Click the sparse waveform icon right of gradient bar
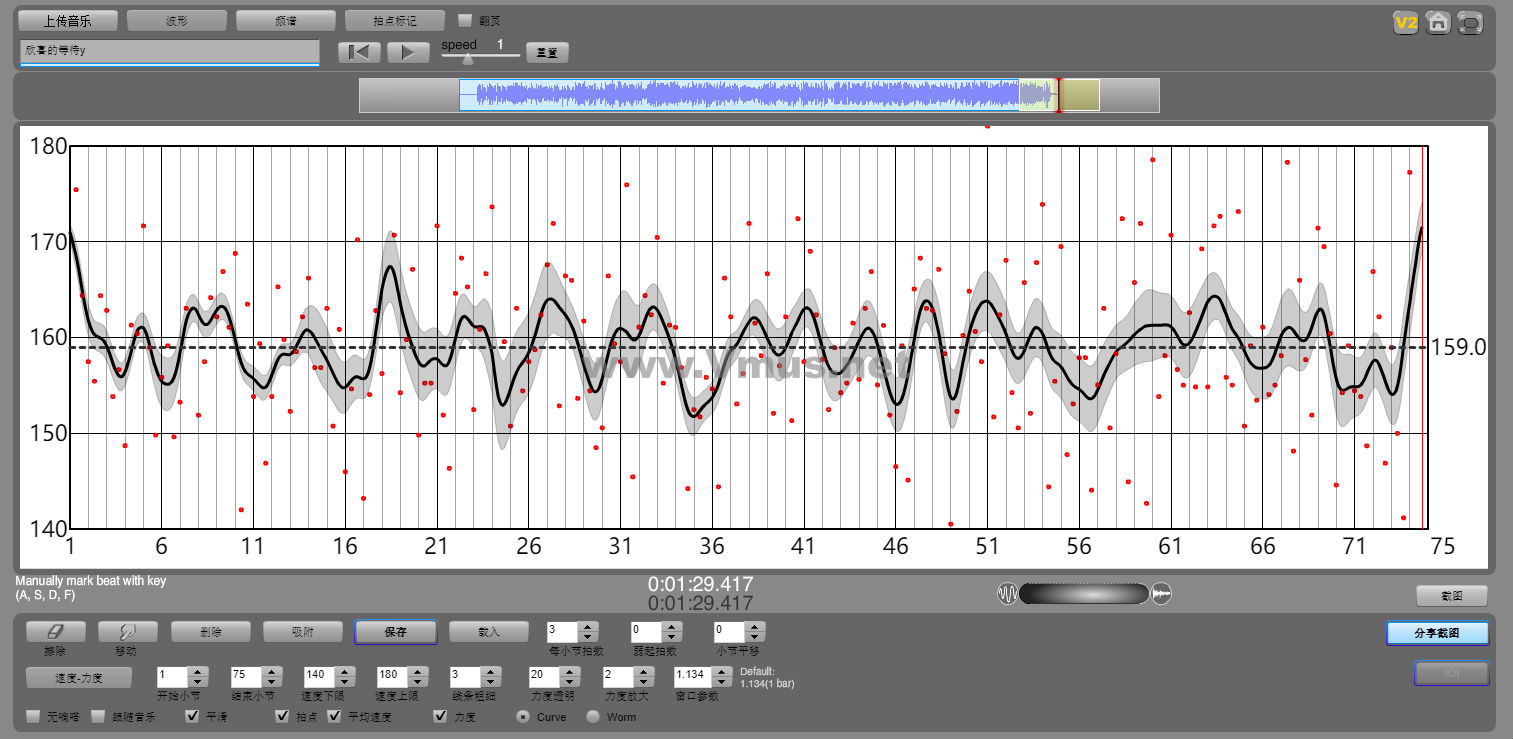Screen dimensions: 1513x739 pos(1161,594)
